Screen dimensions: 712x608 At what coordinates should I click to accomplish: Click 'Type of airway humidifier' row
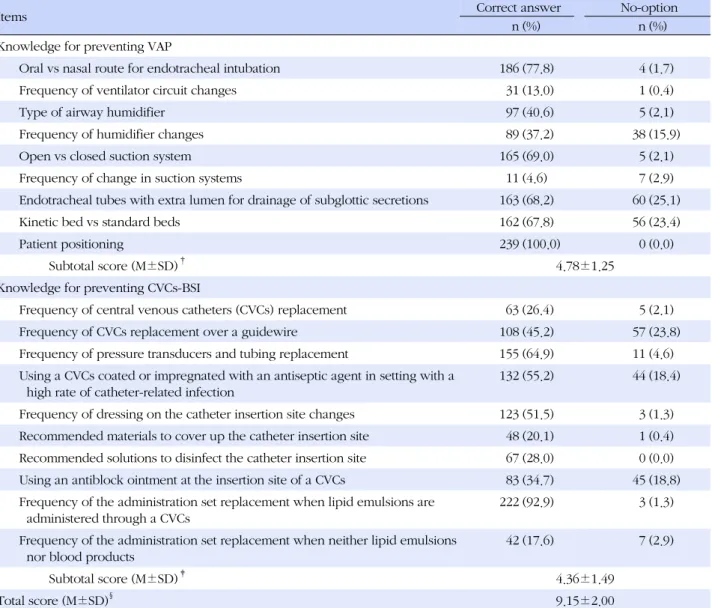pos(356,112)
